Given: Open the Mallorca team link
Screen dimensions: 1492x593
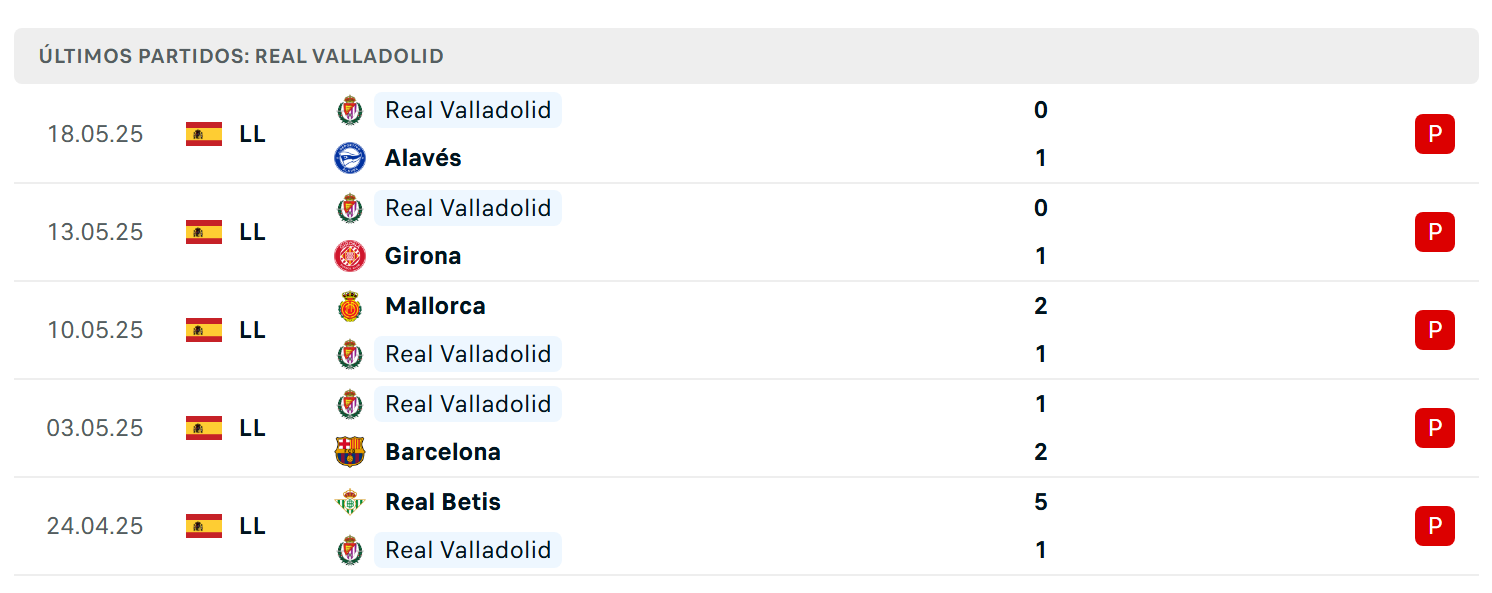Looking at the screenshot, I should [435, 306].
